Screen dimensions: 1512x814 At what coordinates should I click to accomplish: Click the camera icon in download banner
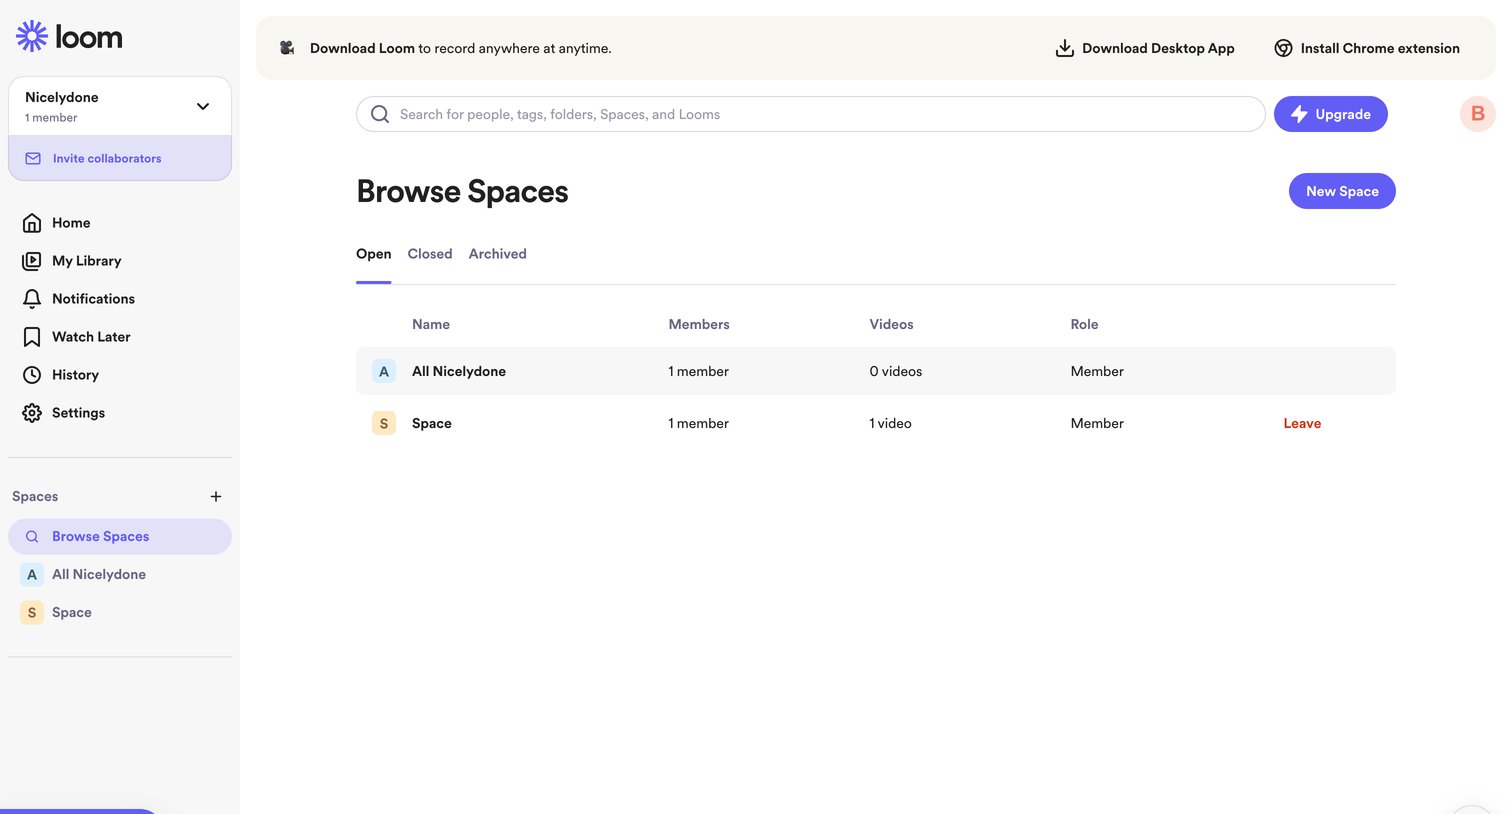pos(287,48)
